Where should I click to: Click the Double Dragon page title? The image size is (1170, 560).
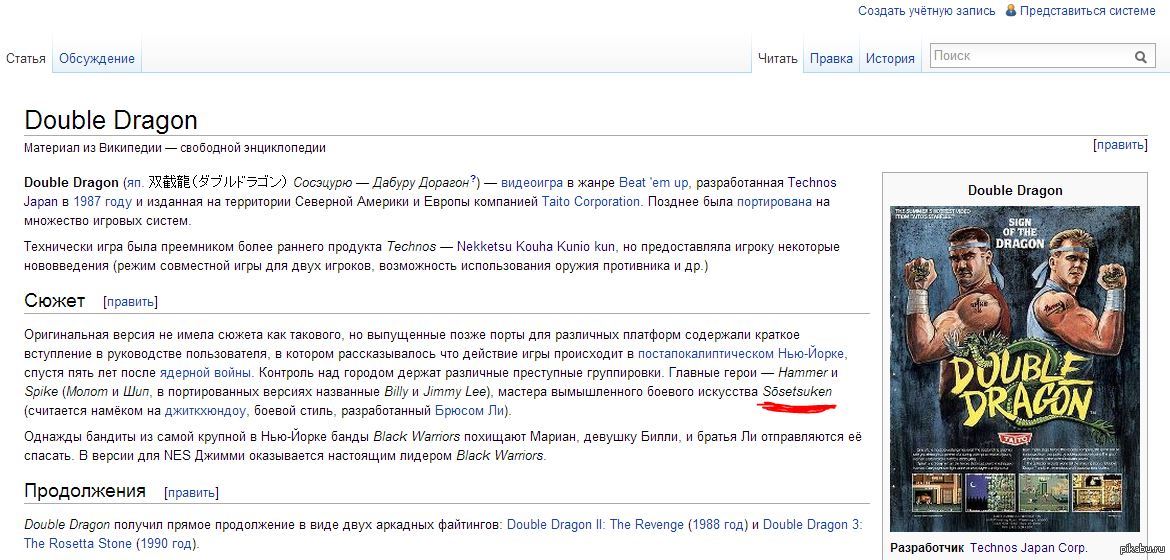pos(110,120)
